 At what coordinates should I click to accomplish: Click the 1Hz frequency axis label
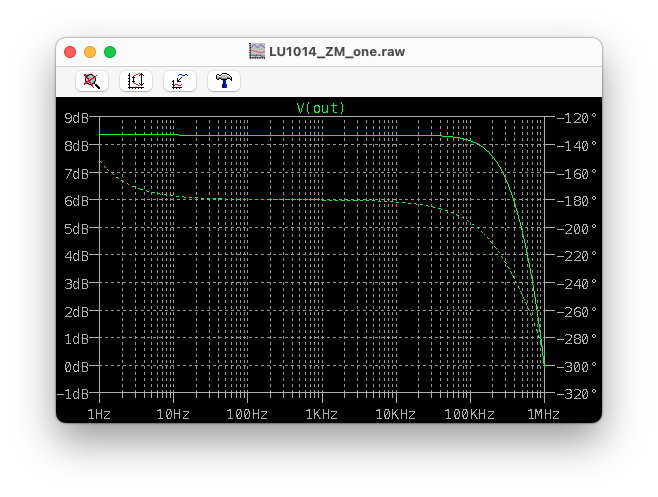pyautogui.click(x=99, y=415)
